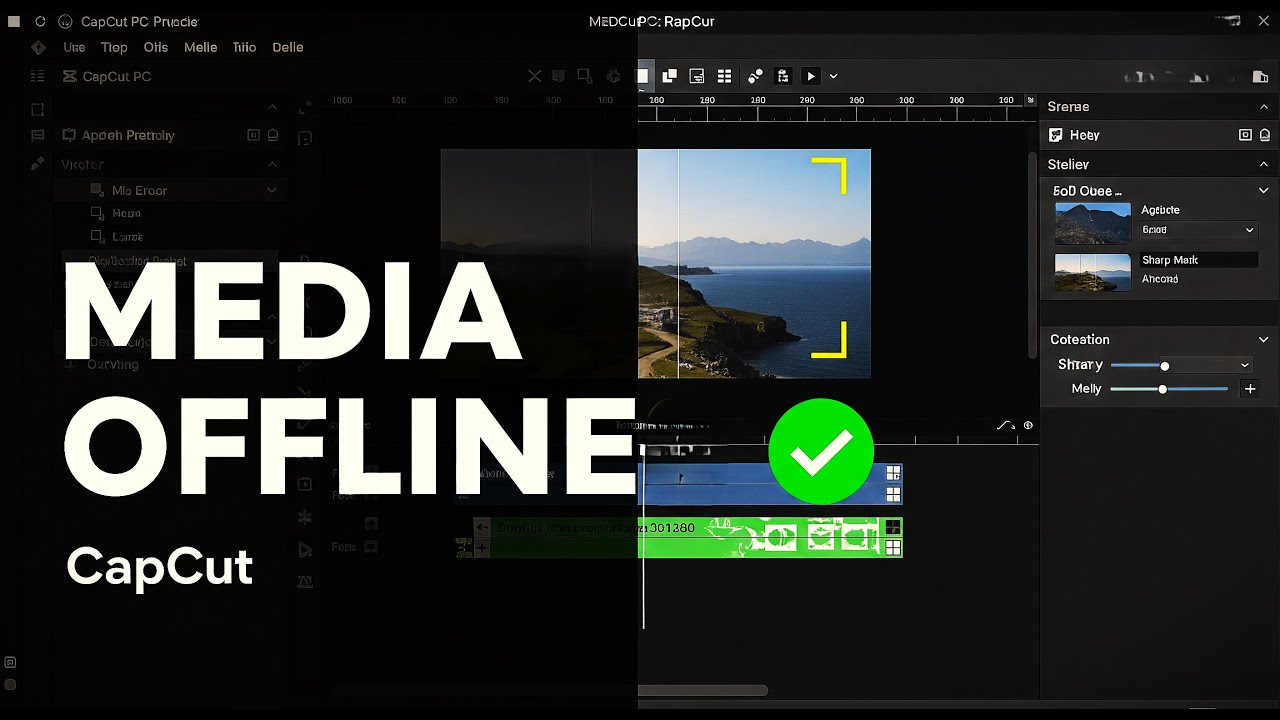Click the flag-shaped sidebar icon

point(38,136)
